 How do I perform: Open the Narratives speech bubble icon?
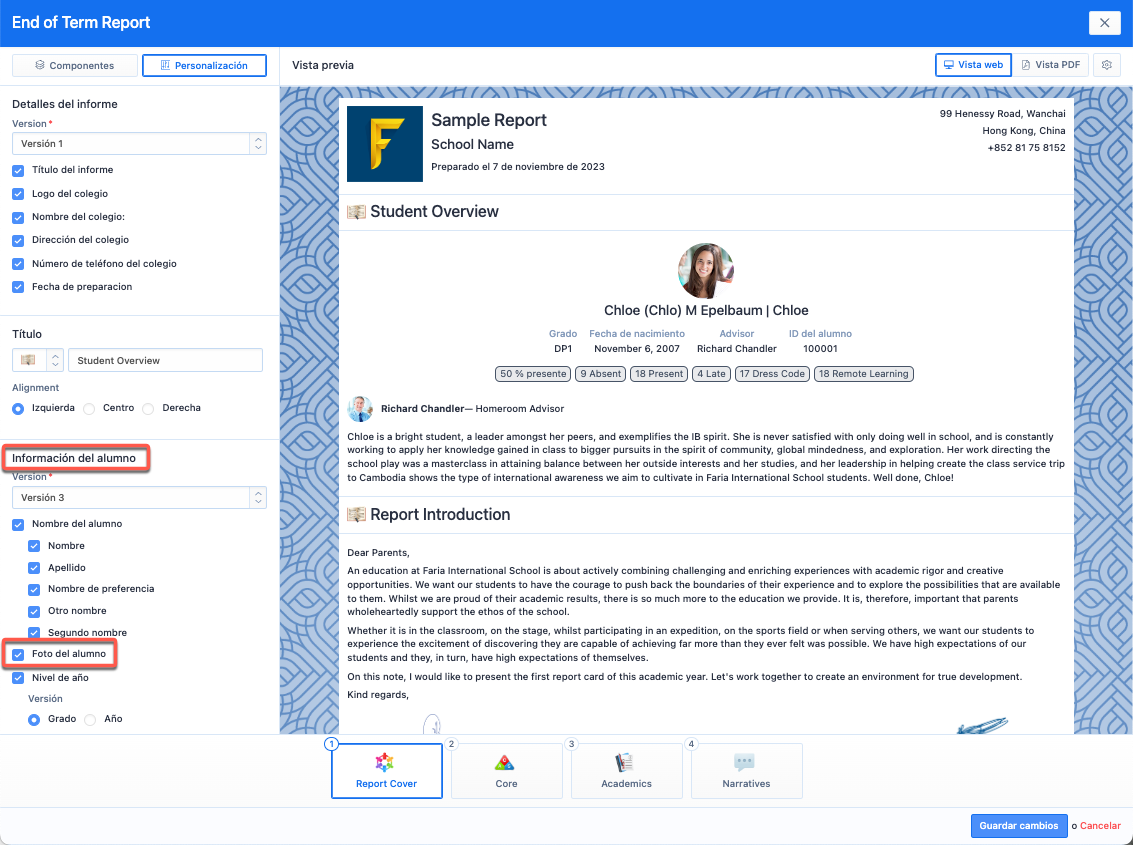click(746, 763)
